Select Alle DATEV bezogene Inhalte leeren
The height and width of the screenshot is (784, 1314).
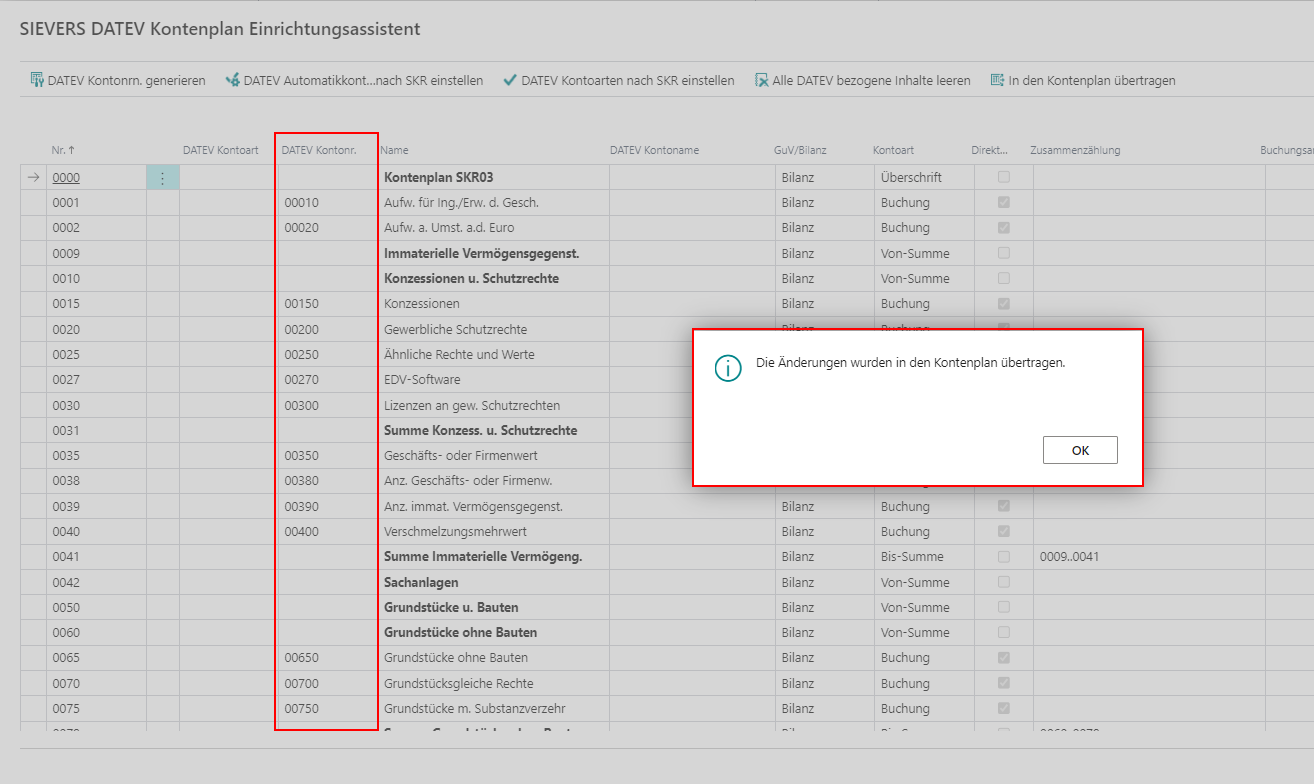pyautogui.click(x=871, y=80)
